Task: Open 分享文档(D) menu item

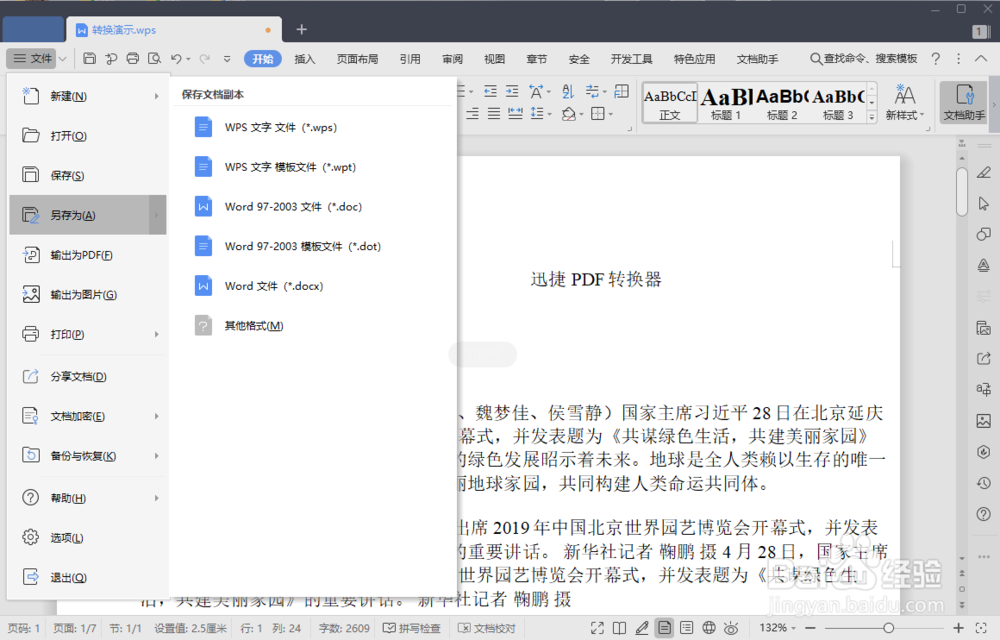Action: (87, 377)
